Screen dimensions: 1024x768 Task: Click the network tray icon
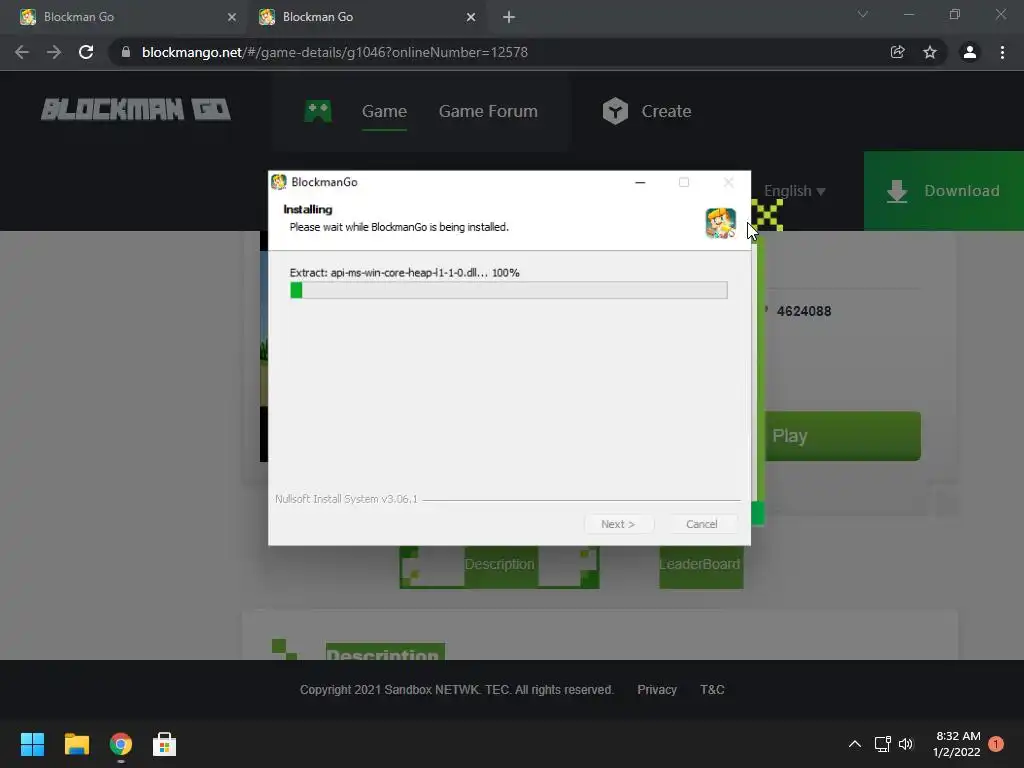(882, 744)
